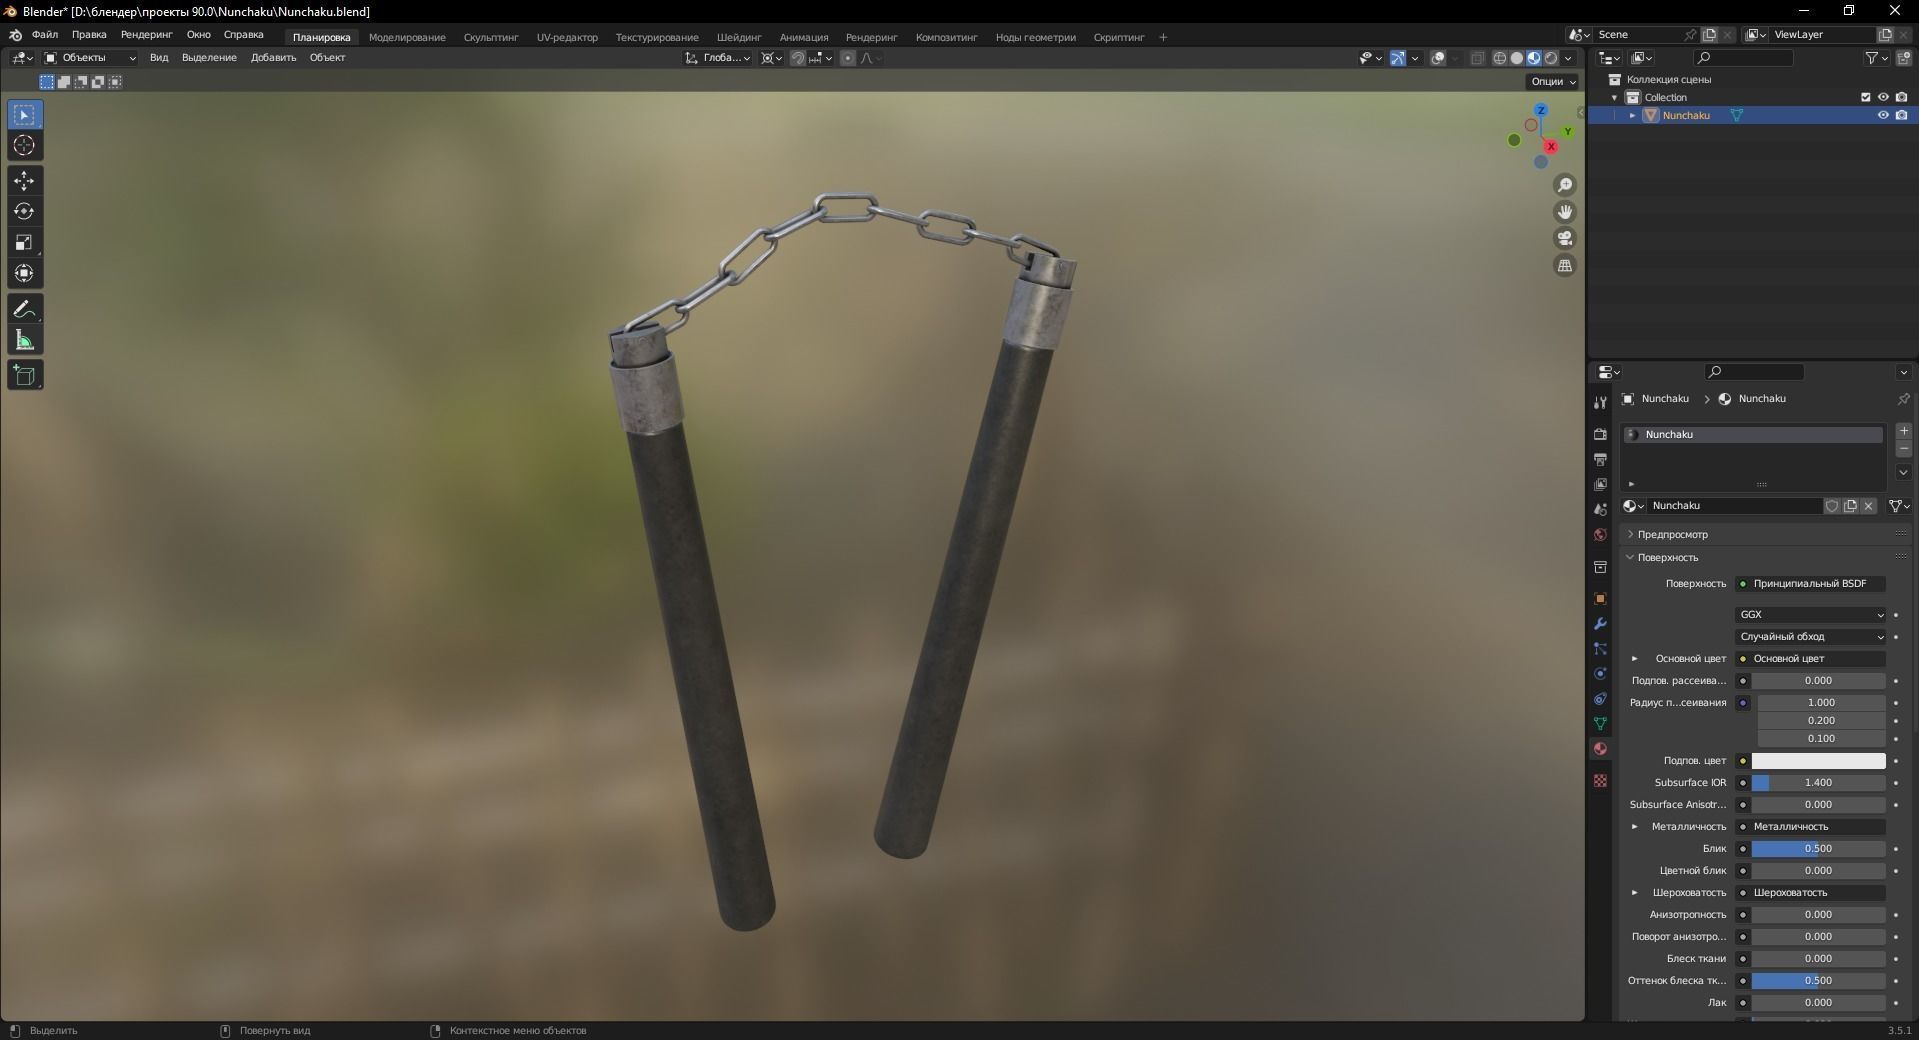Screen dimensions: 1919x1040
Task: Open the Modifiers wrench tab
Action: 1600,623
